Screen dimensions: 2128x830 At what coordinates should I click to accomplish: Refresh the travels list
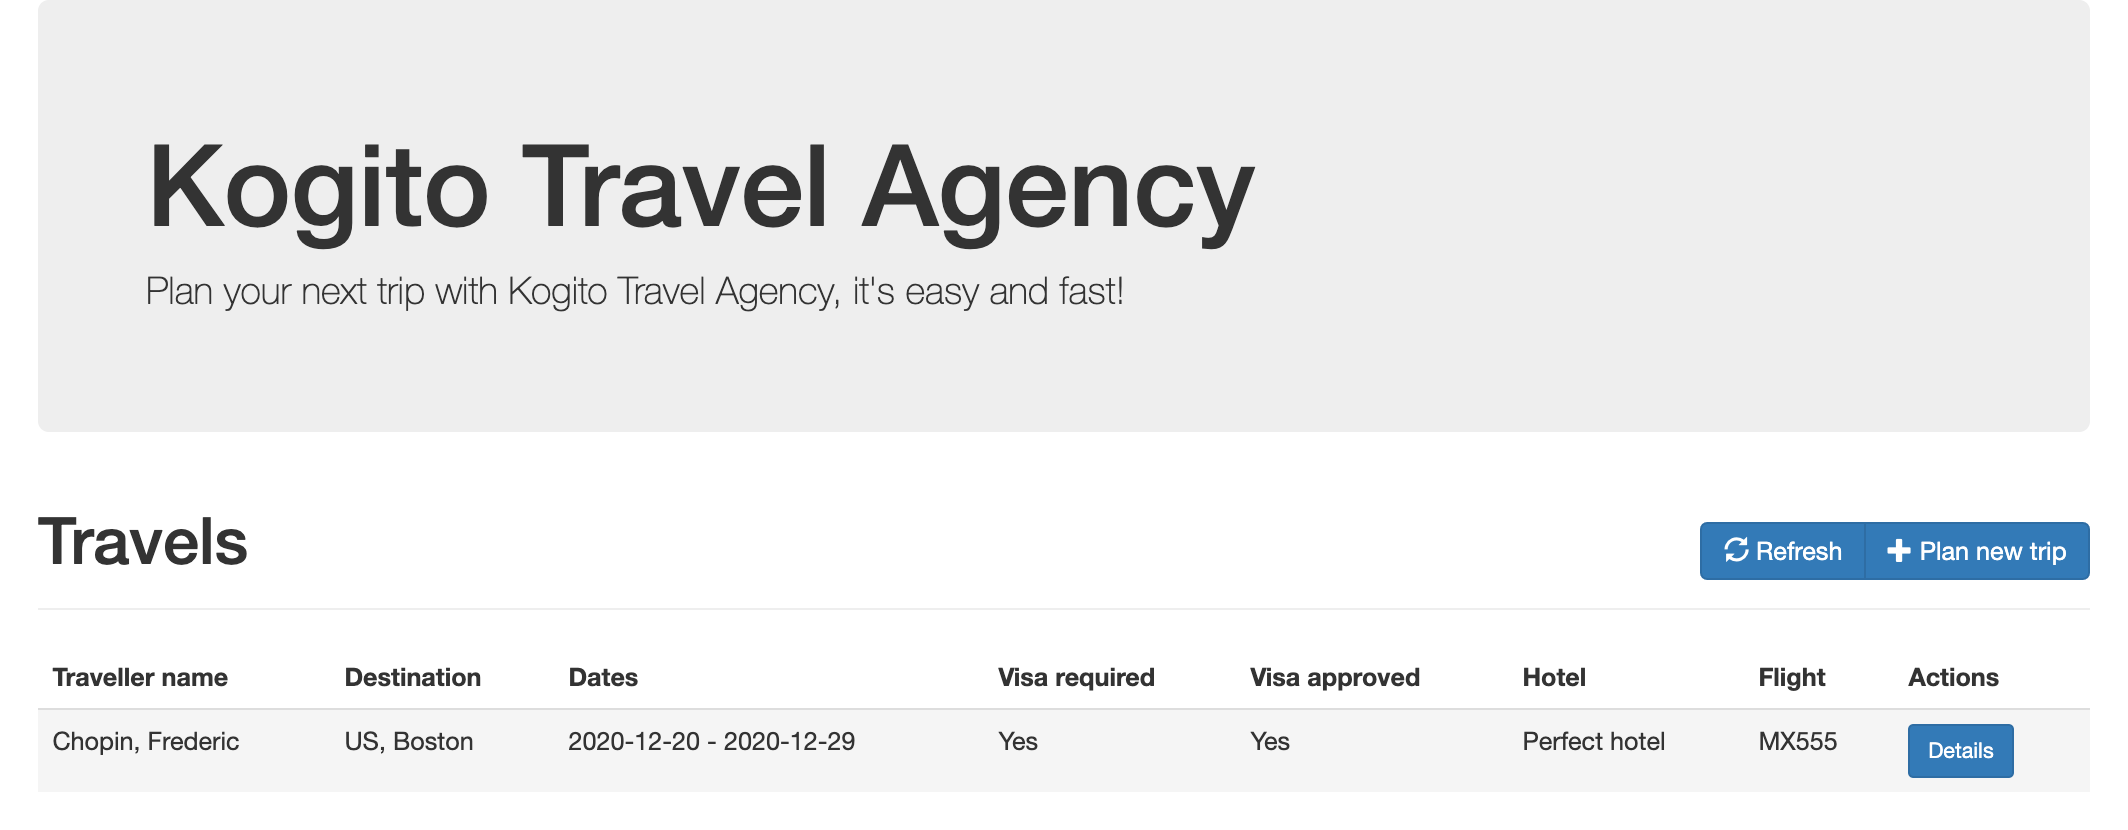pyautogui.click(x=1783, y=551)
